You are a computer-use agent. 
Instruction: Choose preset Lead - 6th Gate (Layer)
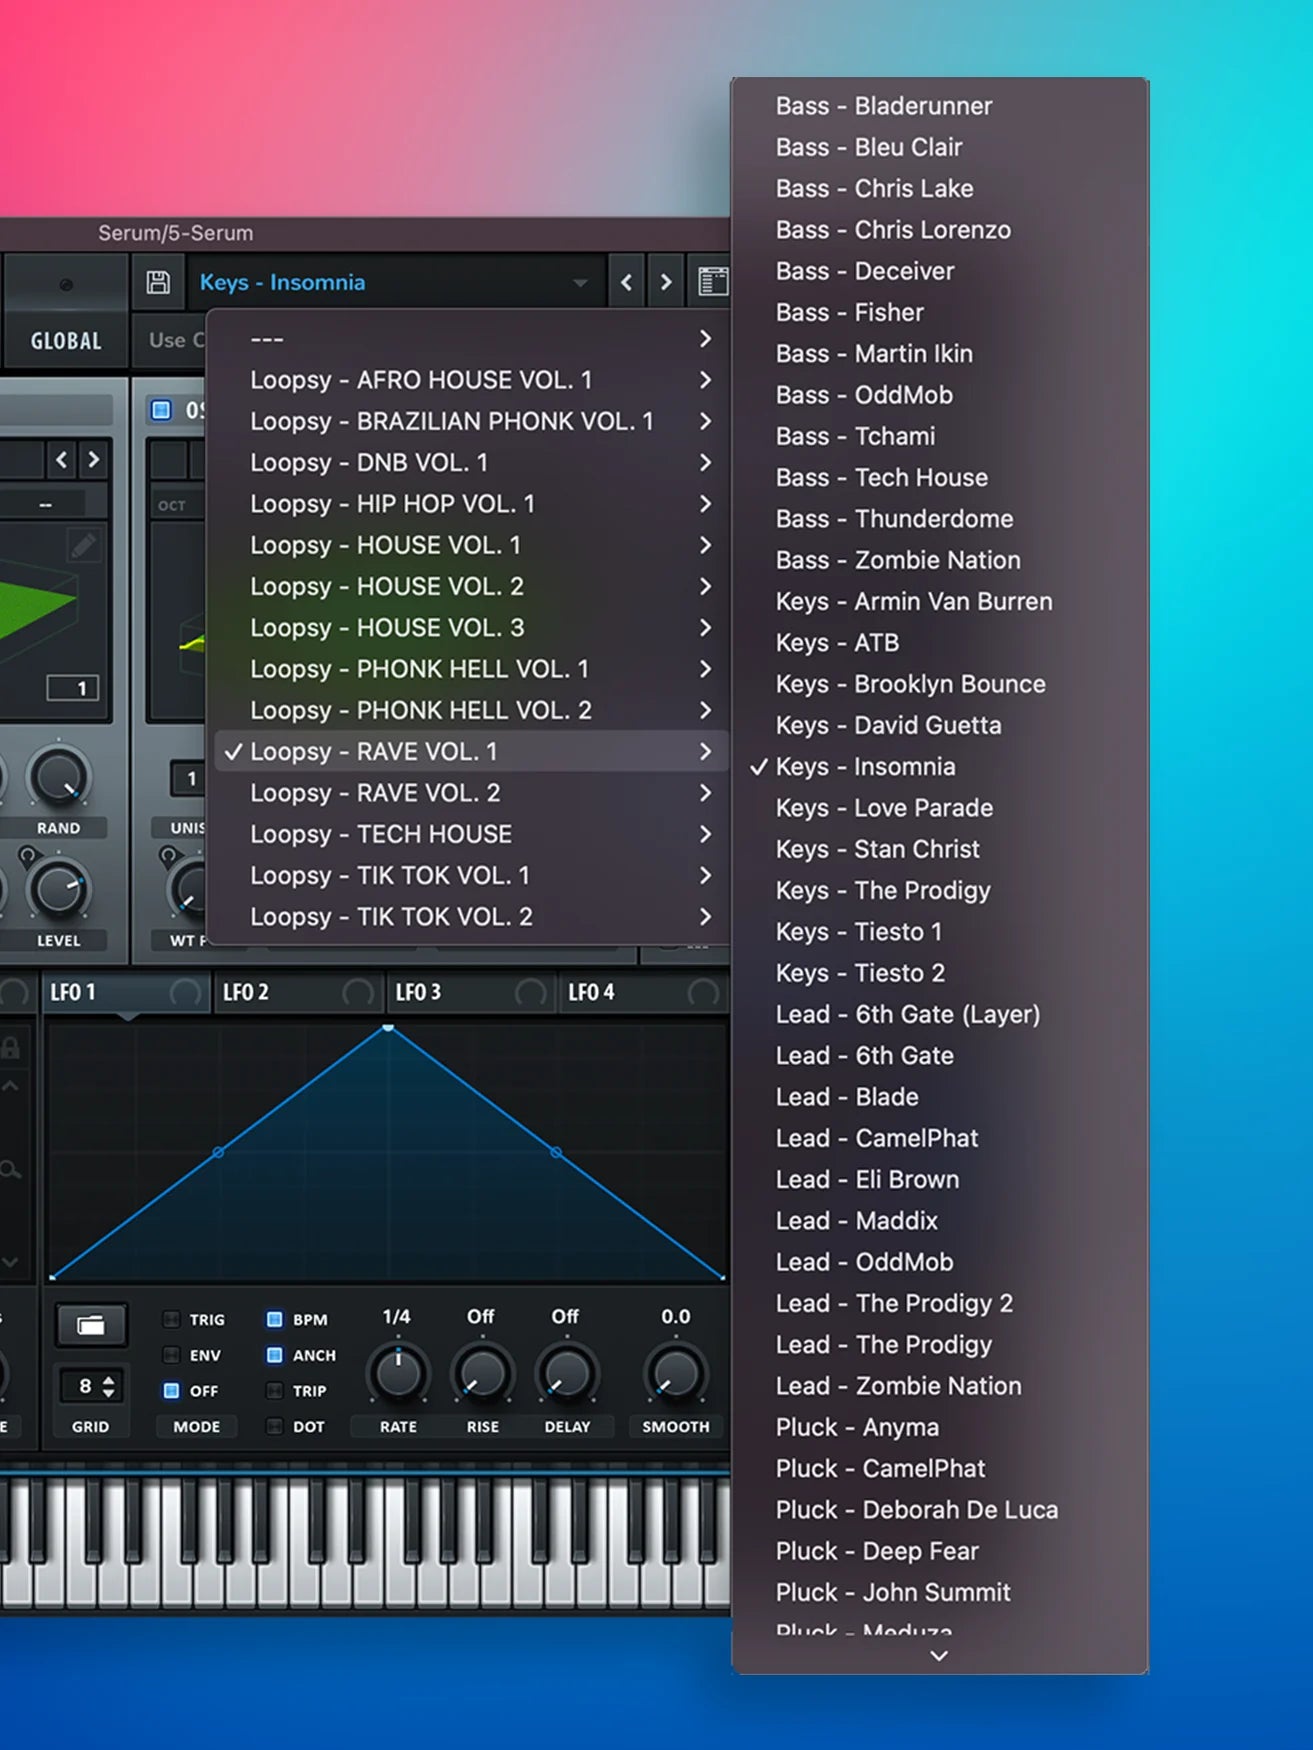tap(939, 1014)
